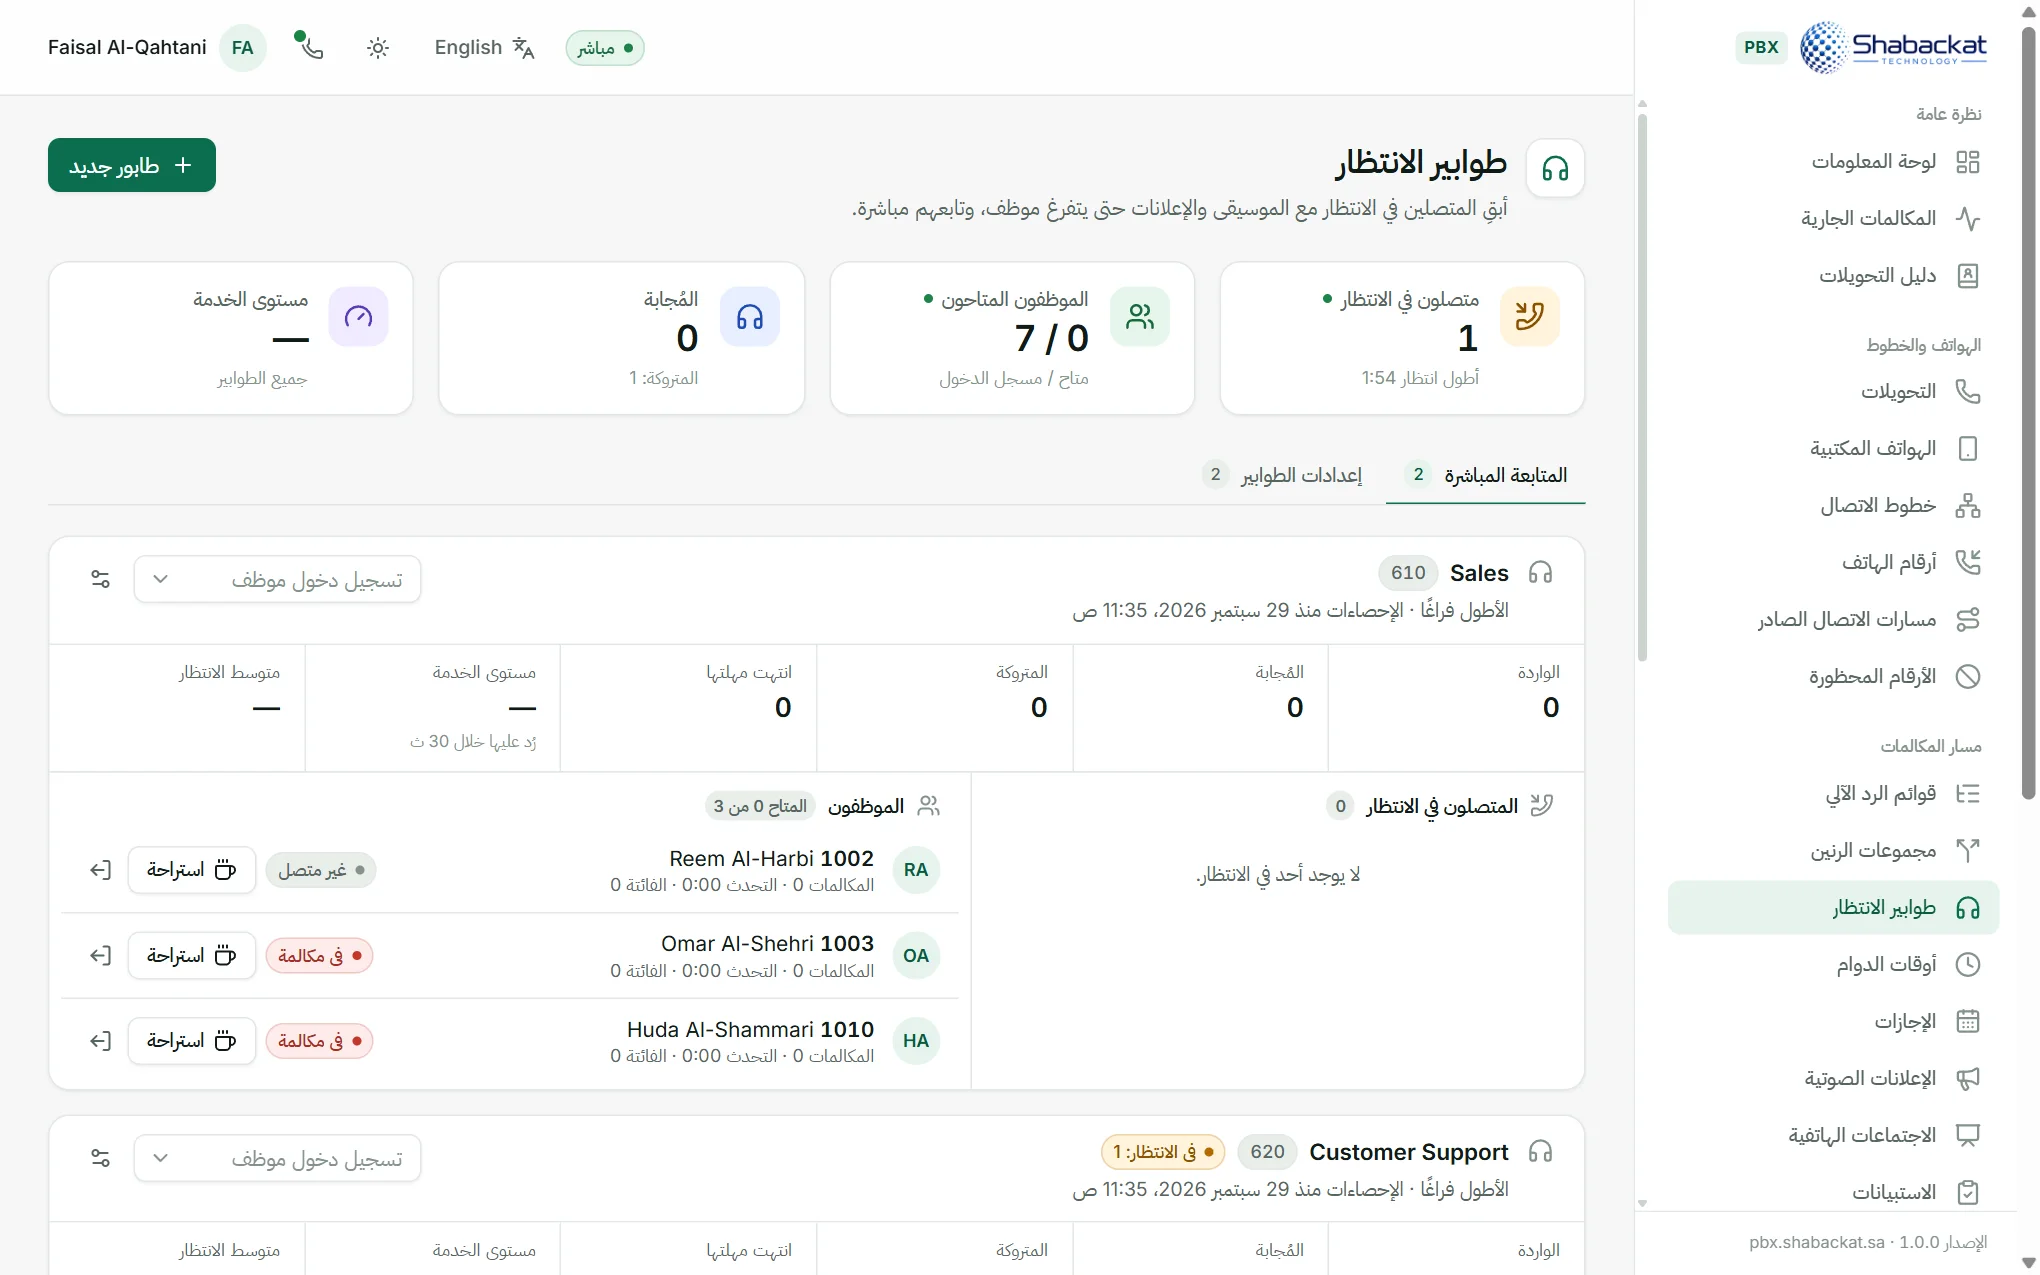Viewport: 2040px width, 1275px height.
Task: Click Sales extension number 610 badge
Action: pos(1408,573)
